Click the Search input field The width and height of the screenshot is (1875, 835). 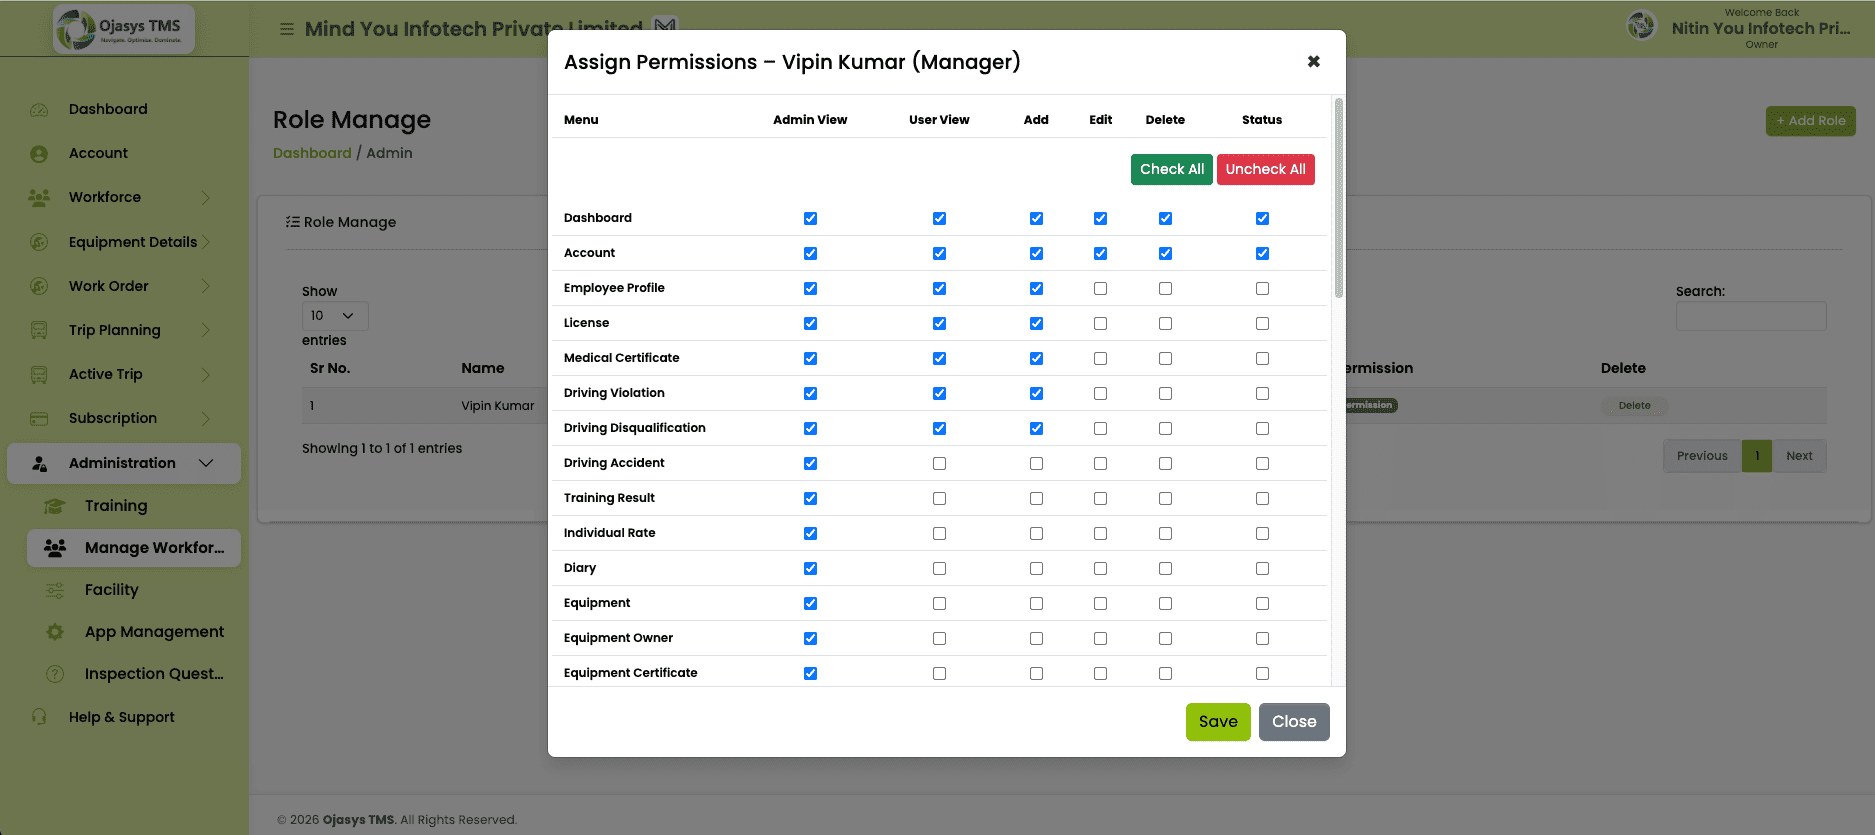click(x=1751, y=317)
